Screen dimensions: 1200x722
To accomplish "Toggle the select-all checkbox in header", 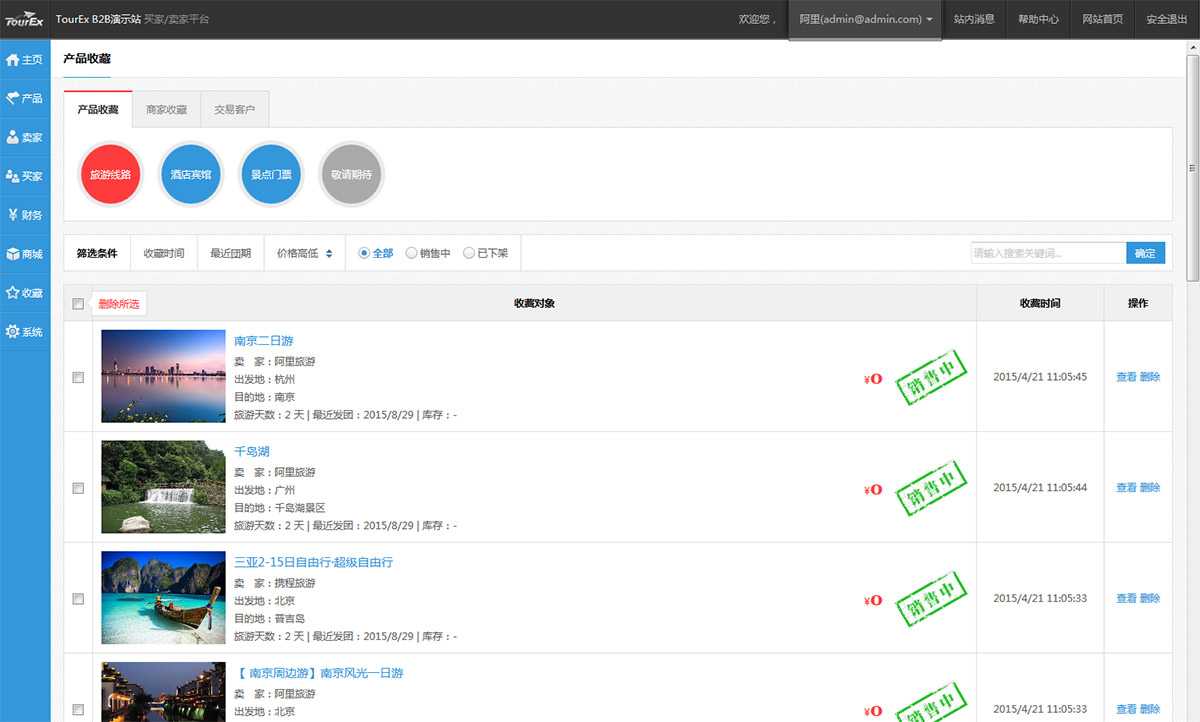I will click(78, 304).
